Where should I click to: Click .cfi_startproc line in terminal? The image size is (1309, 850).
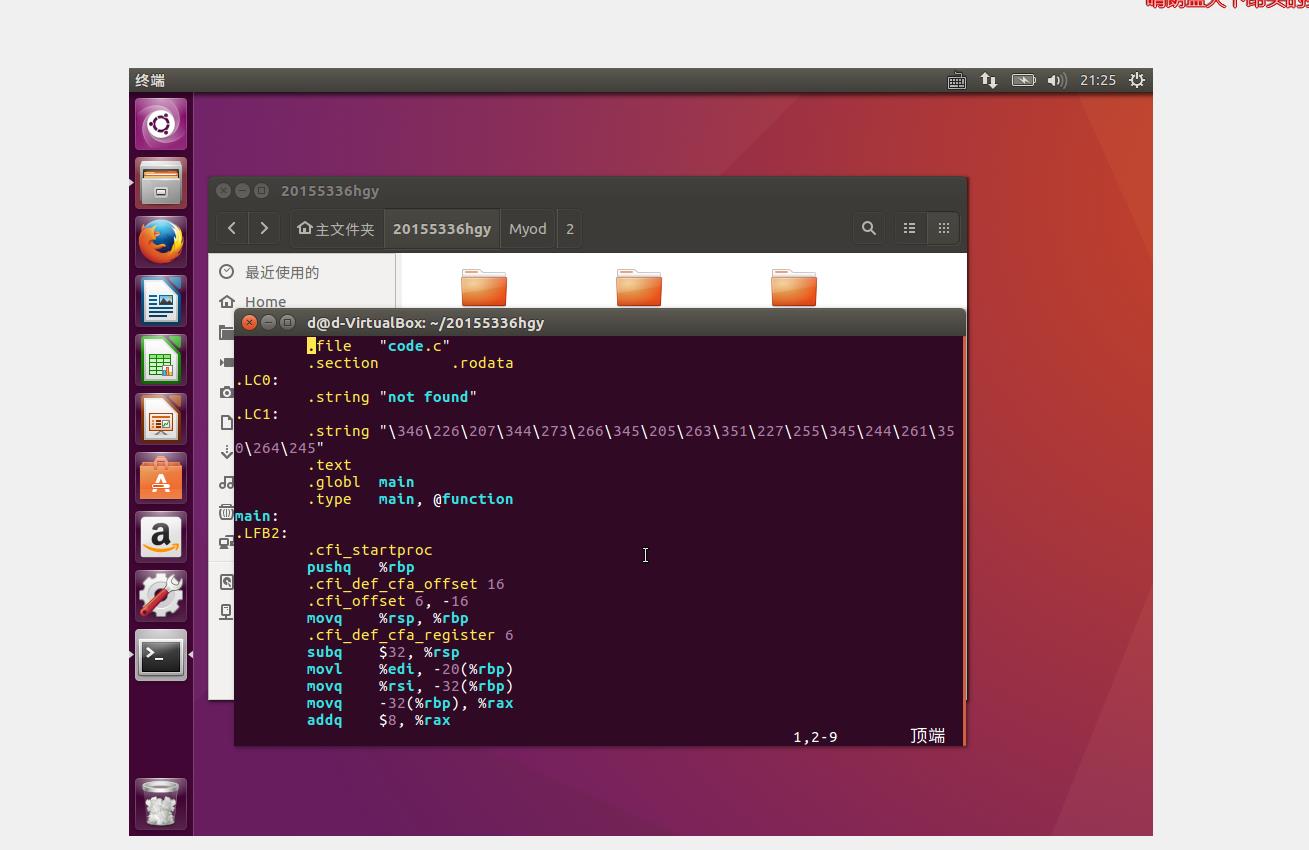pyautogui.click(x=370, y=550)
